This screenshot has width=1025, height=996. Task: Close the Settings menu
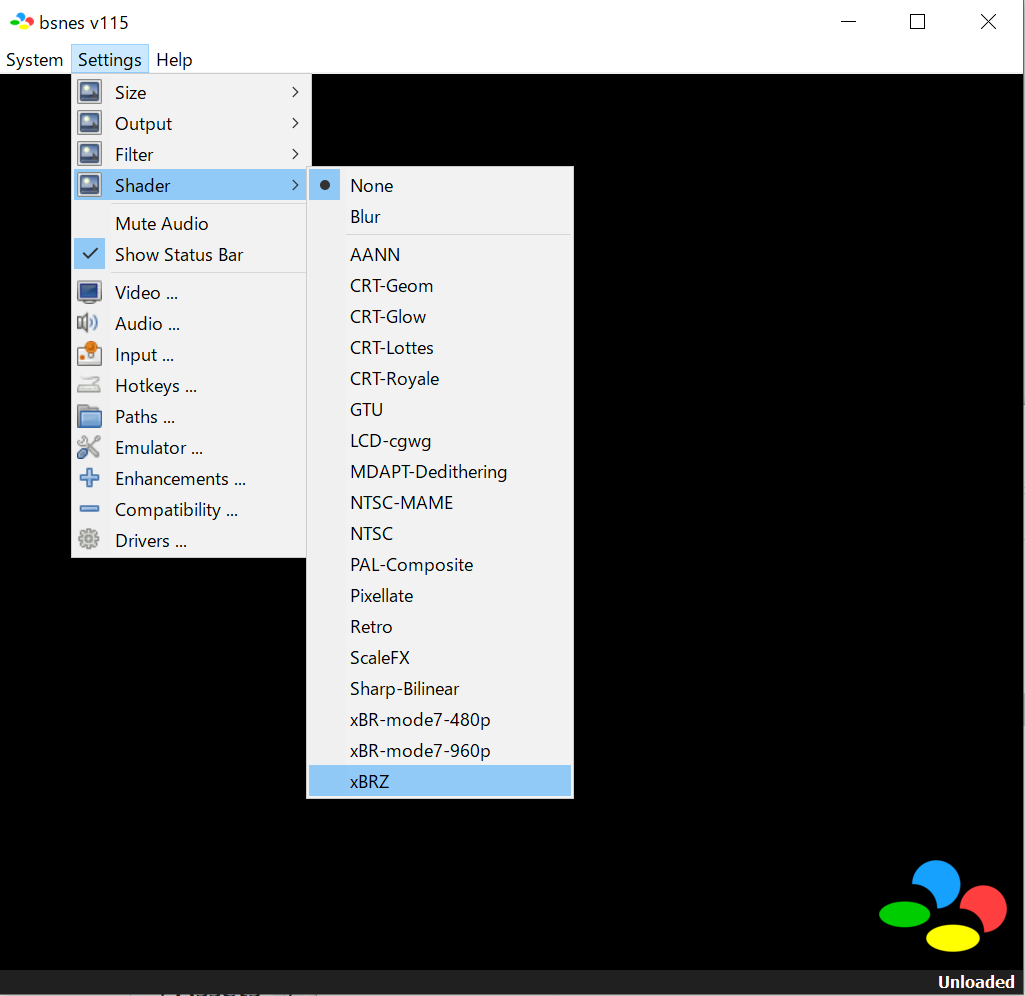click(110, 59)
